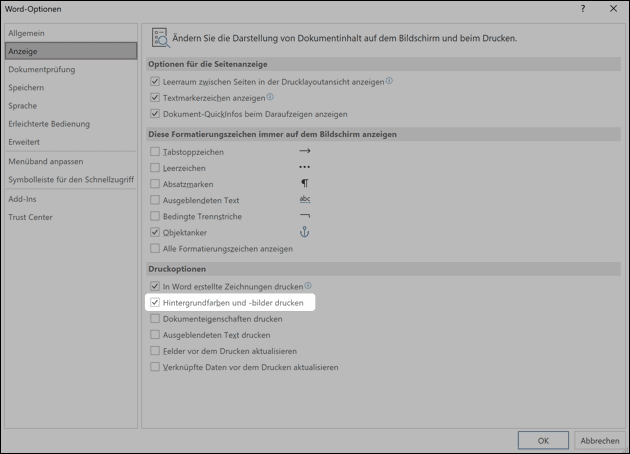630x454 pixels.
Task: Open the Allgemein category
Action: pyautogui.click(x=71, y=33)
